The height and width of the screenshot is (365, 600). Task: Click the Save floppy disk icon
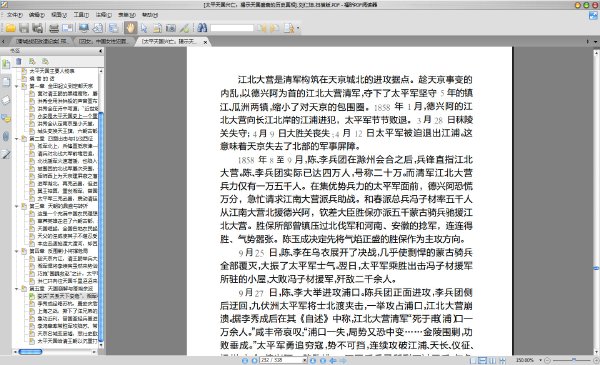(24, 28)
